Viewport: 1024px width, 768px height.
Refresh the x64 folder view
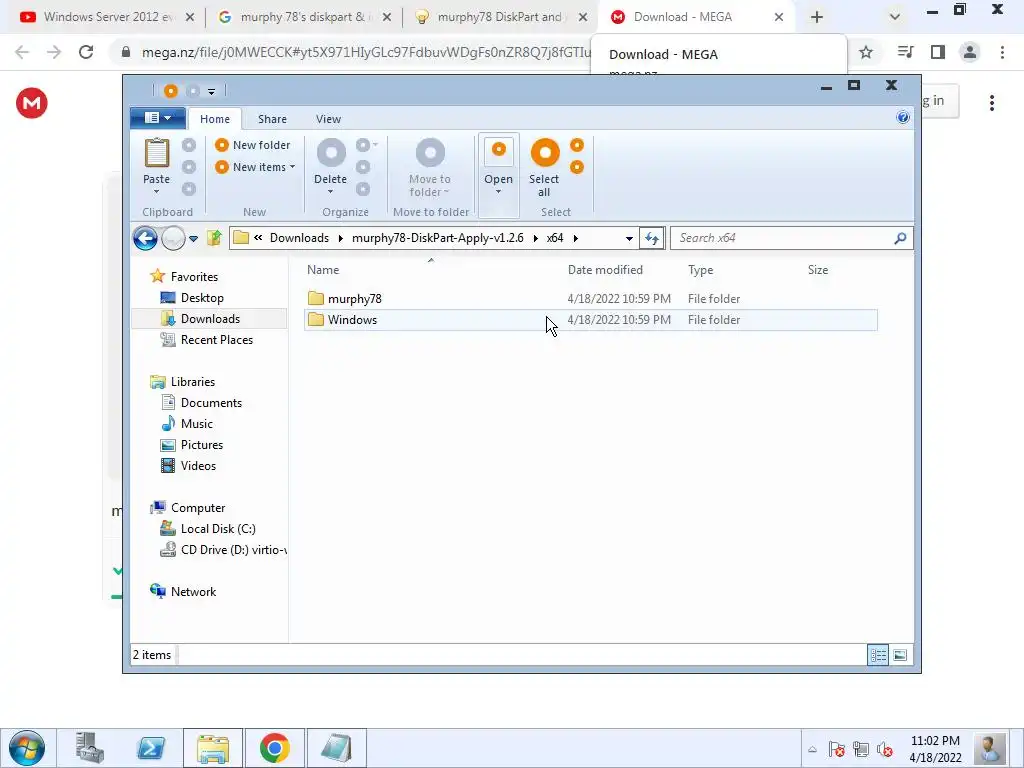652,238
